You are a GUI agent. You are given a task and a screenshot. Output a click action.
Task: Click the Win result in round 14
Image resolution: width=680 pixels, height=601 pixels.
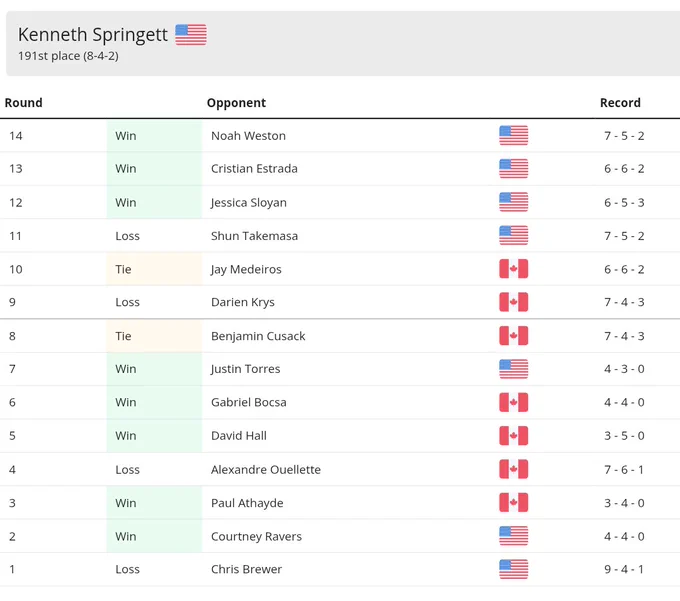pyautogui.click(x=126, y=136)
